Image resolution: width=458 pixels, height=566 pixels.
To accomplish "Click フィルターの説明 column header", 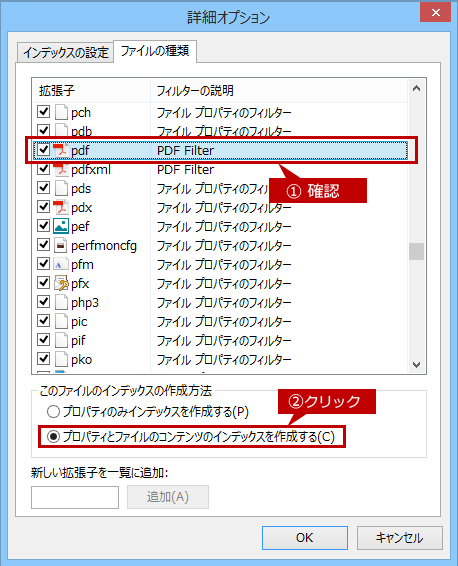I will (279, 90).
